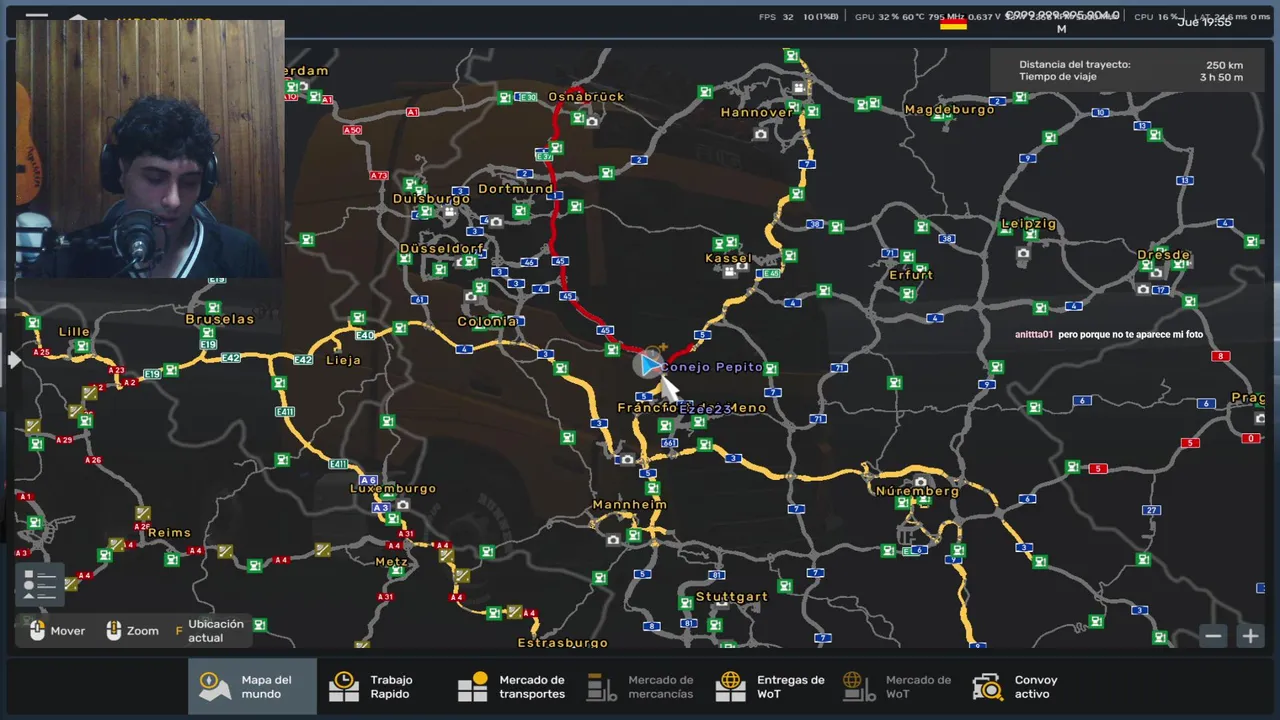Click the Zoom mouse hint
The image size is (1280, 720).
point(132,631)
